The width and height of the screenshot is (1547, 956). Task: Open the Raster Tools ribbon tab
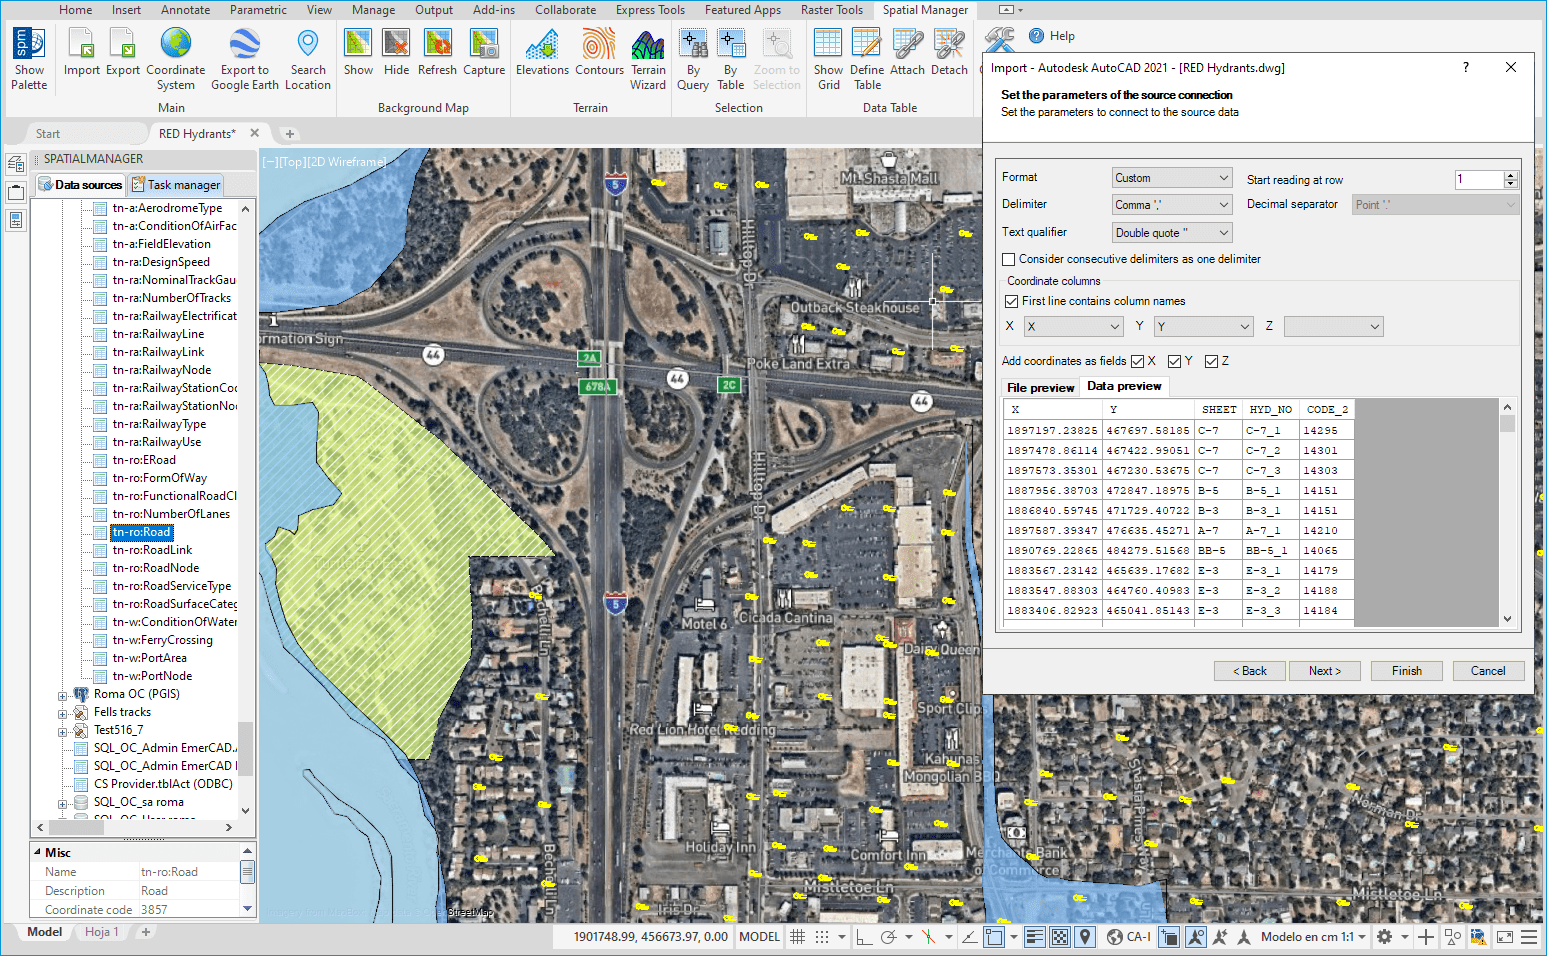click(831, 10)
